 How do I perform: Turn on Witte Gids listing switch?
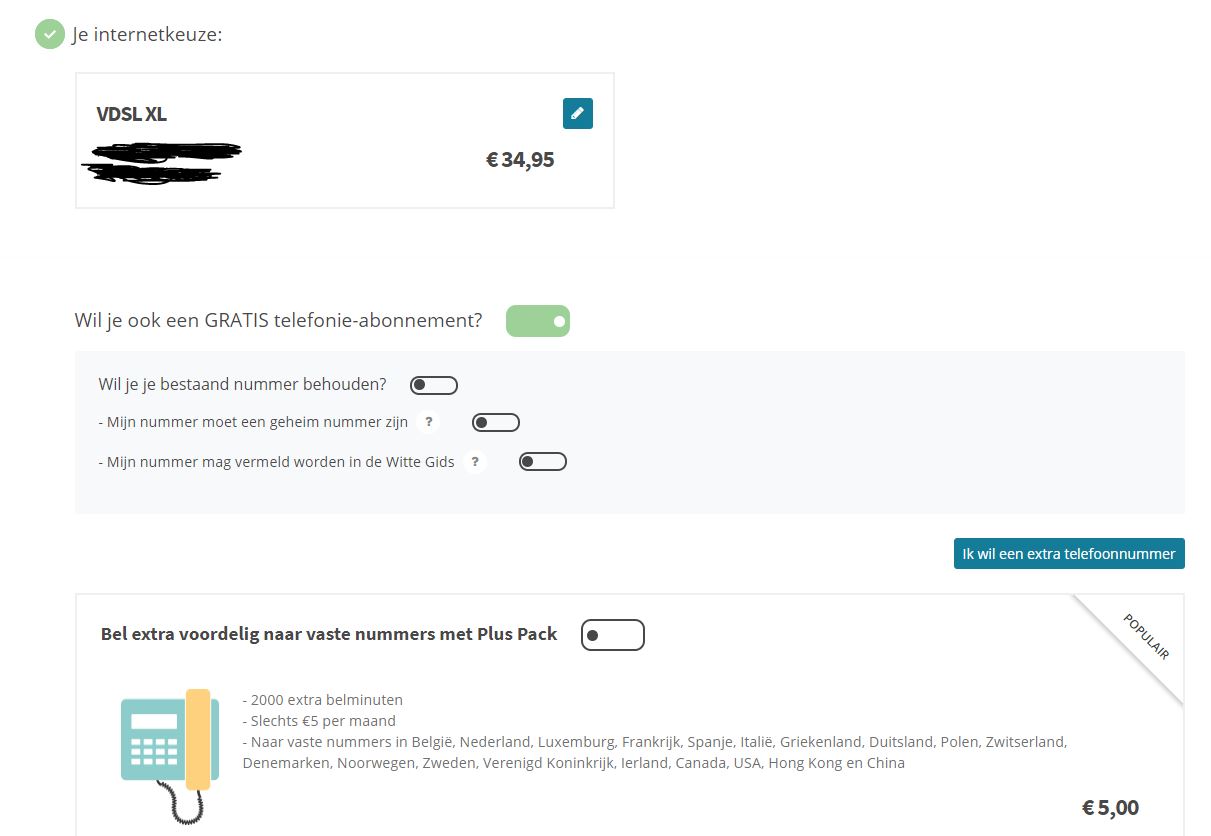(543, 462)
